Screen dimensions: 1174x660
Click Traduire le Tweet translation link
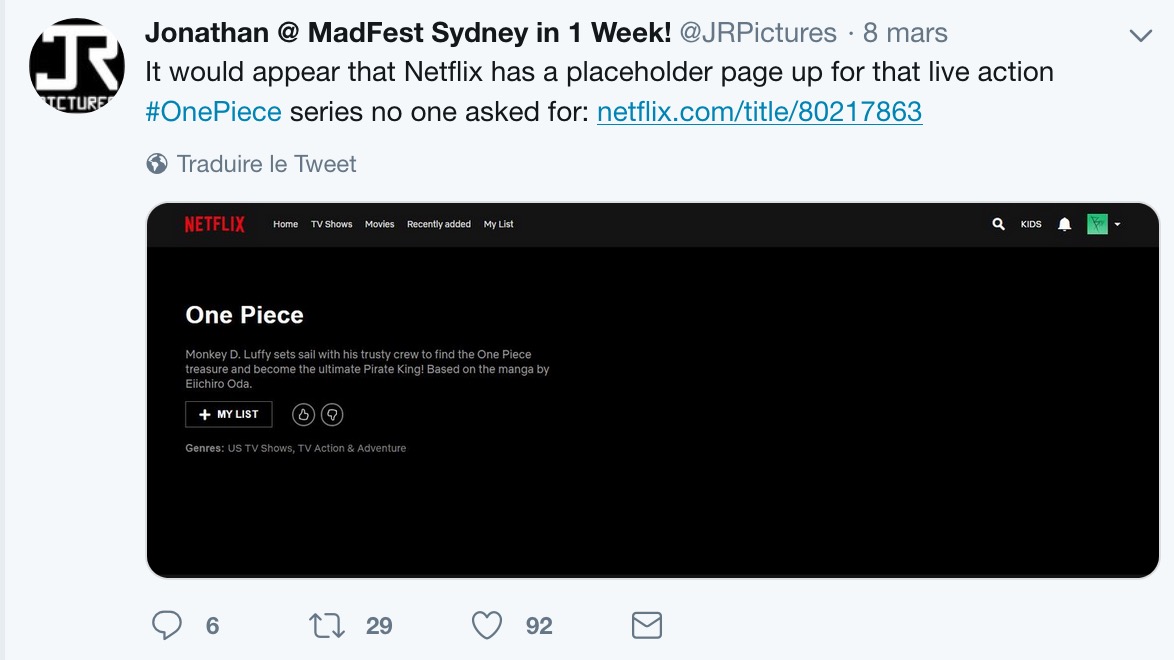(x=266, y=164)
